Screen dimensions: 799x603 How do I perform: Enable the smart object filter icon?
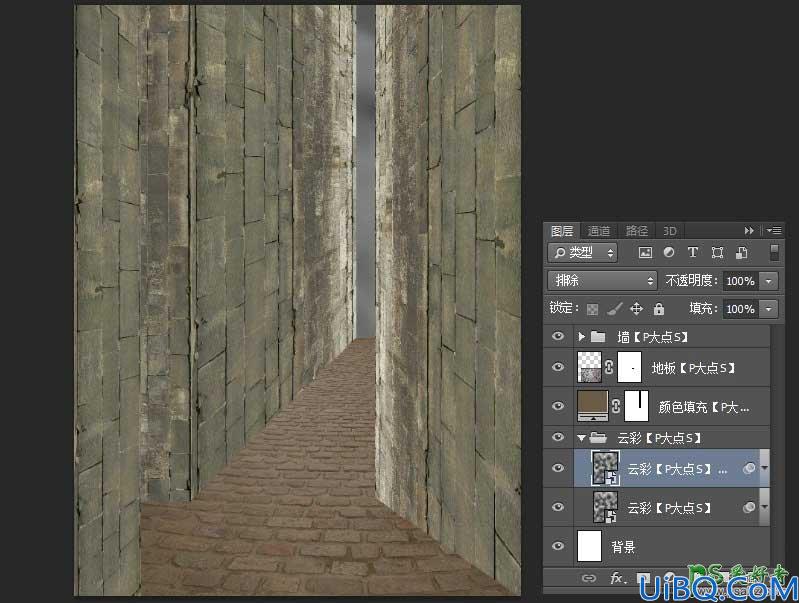click(741, 252)
